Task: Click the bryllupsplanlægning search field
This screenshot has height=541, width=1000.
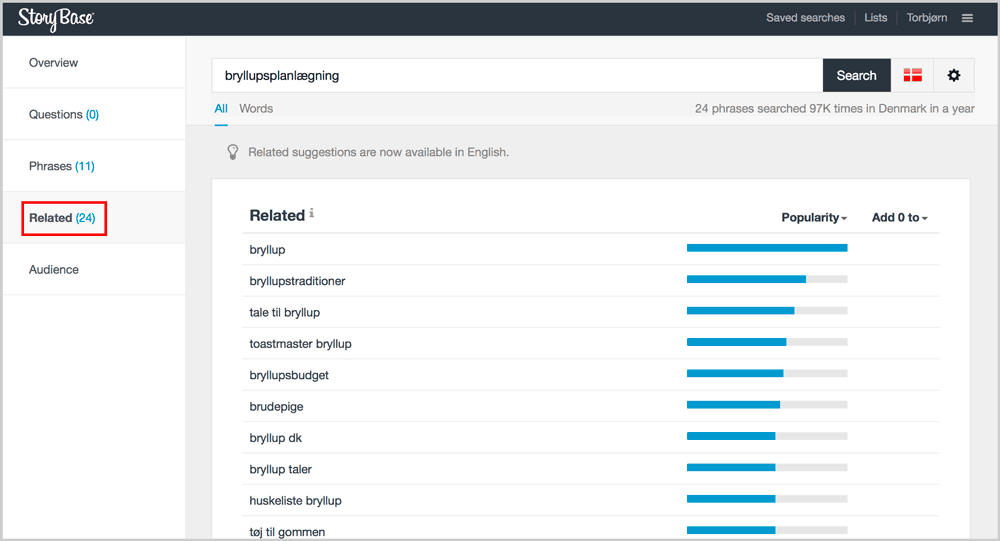Action: [x=517, y=75]
